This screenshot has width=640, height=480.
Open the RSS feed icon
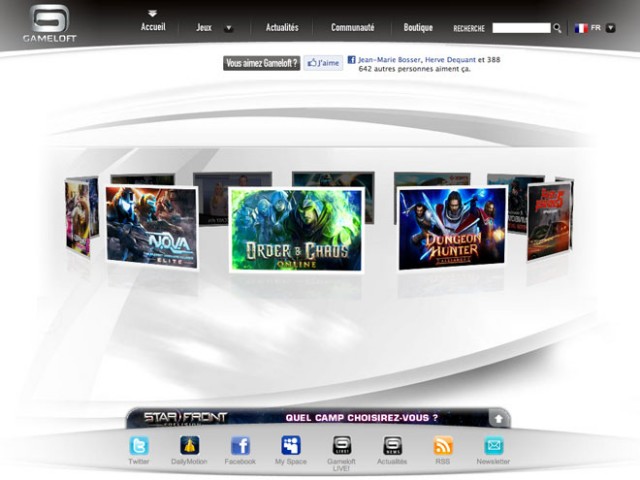[443, 445]
